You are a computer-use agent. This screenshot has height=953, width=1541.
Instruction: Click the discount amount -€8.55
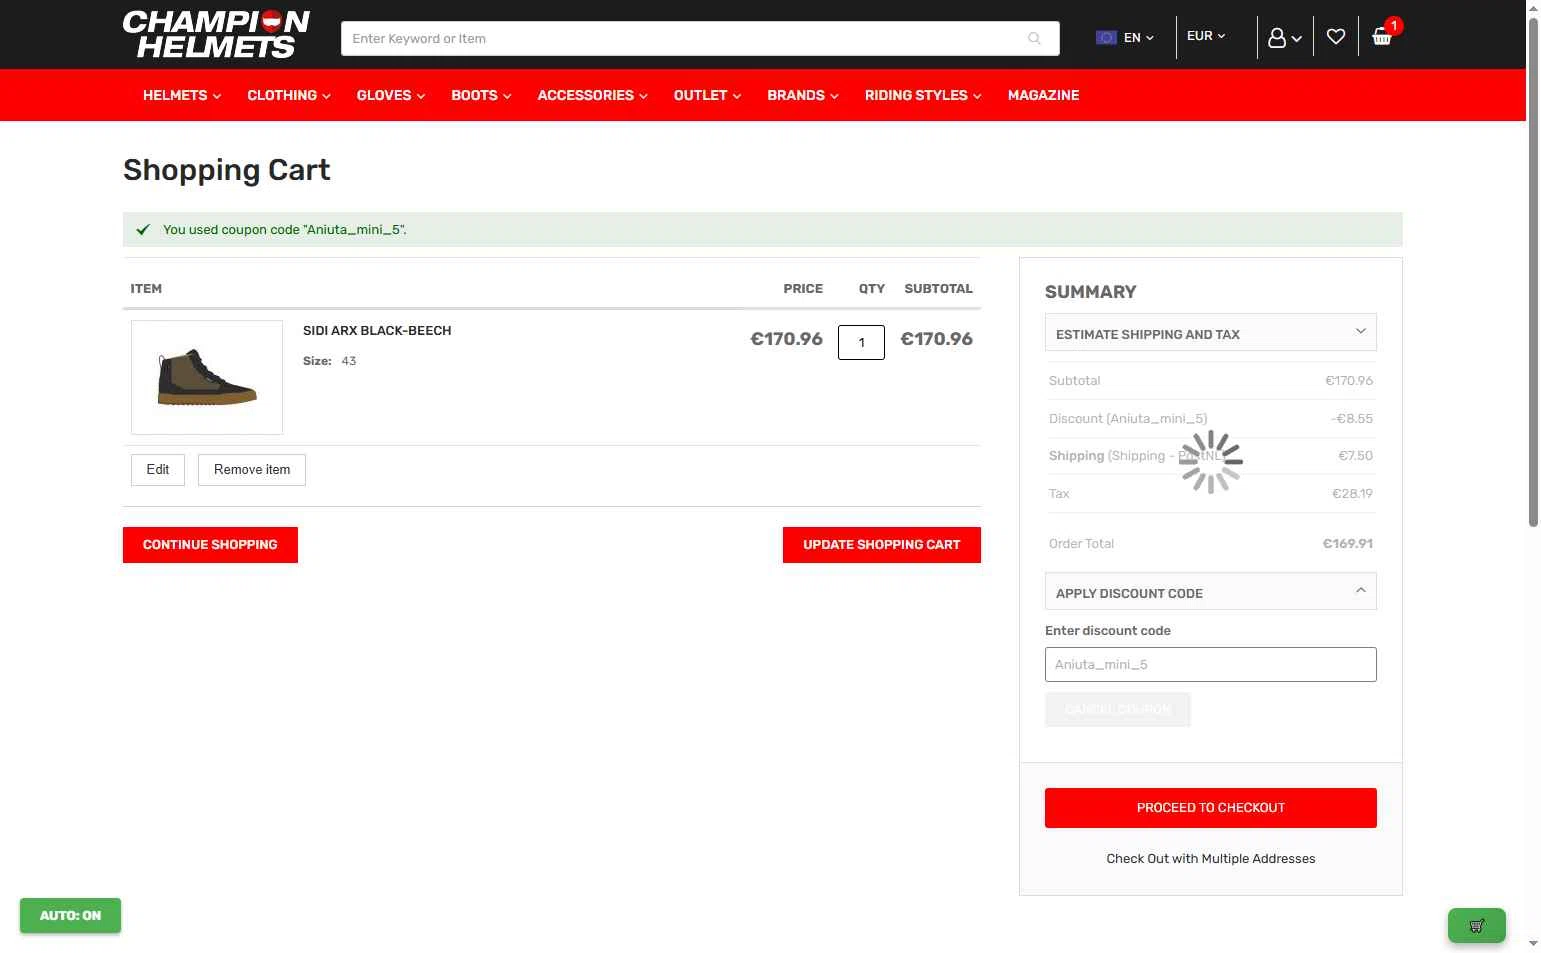tap(1352, 419)
